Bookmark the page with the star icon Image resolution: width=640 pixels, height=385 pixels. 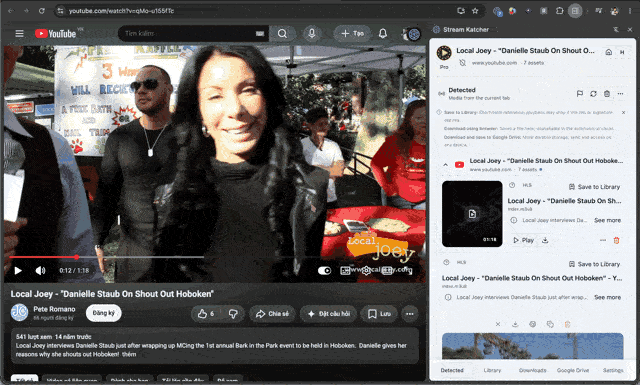(475, 11)
